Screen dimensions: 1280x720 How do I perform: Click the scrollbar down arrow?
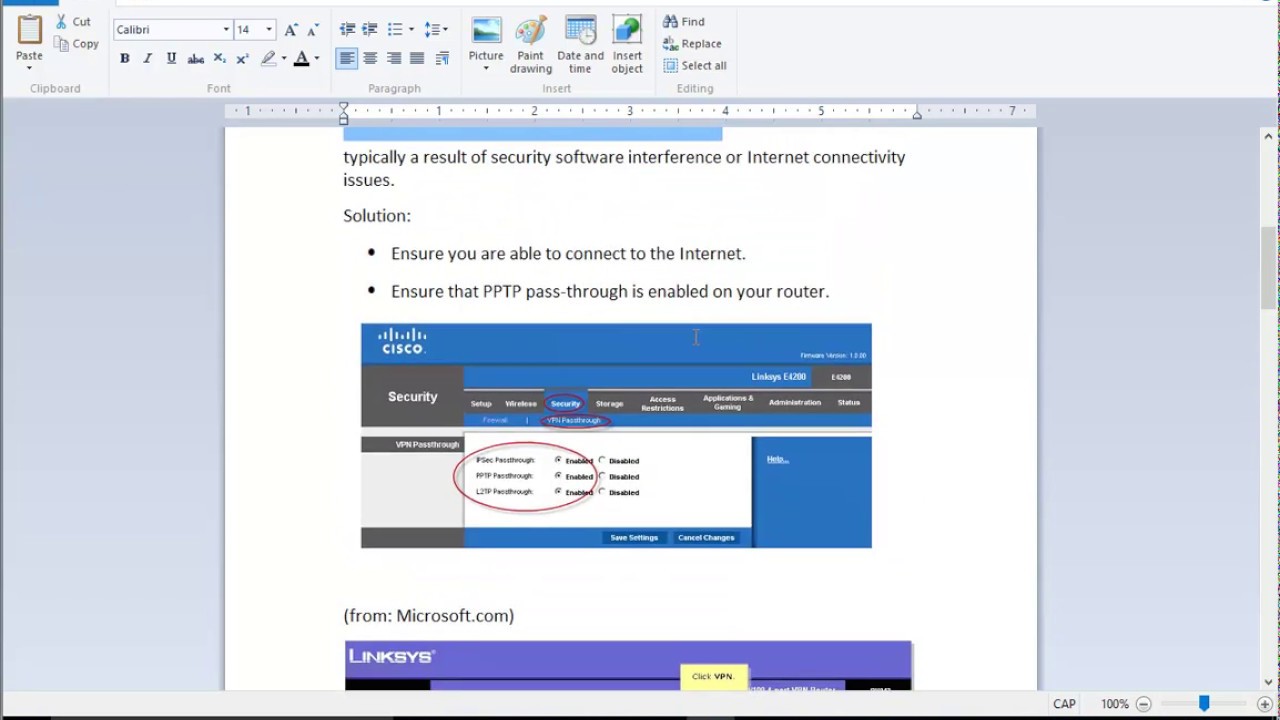point(1269,681)
